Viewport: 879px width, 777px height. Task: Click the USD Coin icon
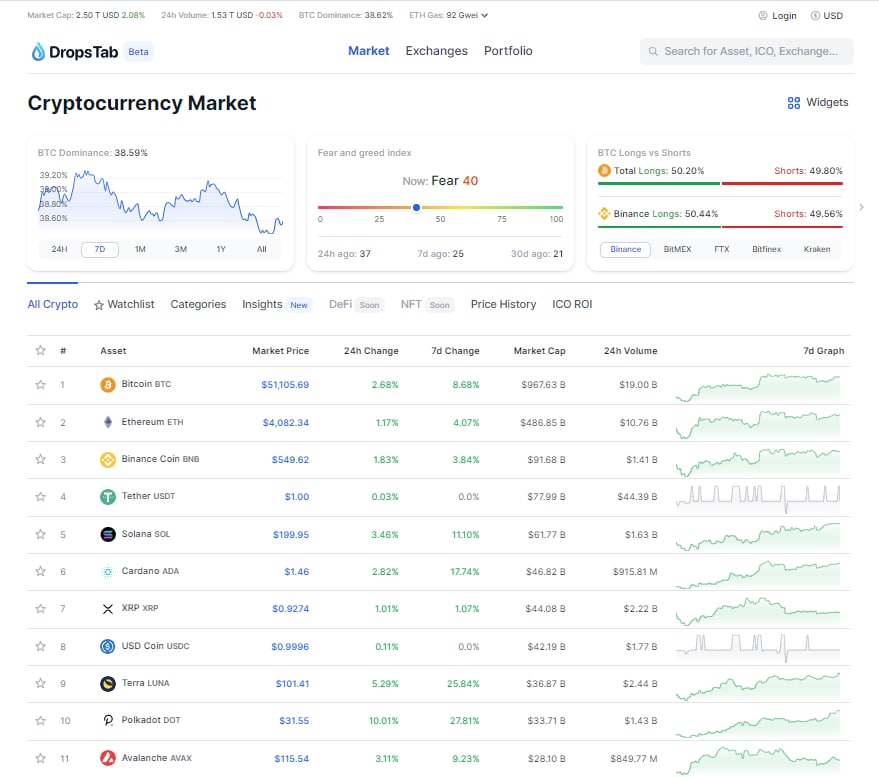click(x=108, y=646)
